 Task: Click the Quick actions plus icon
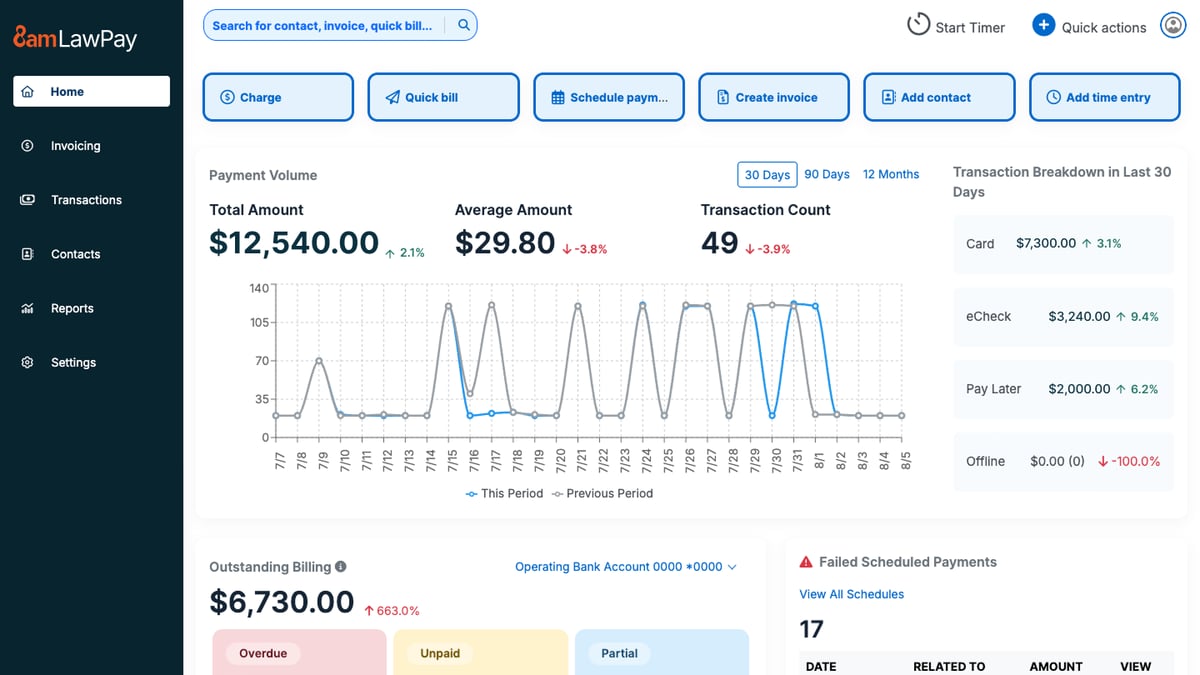(x=1043, y=26)
